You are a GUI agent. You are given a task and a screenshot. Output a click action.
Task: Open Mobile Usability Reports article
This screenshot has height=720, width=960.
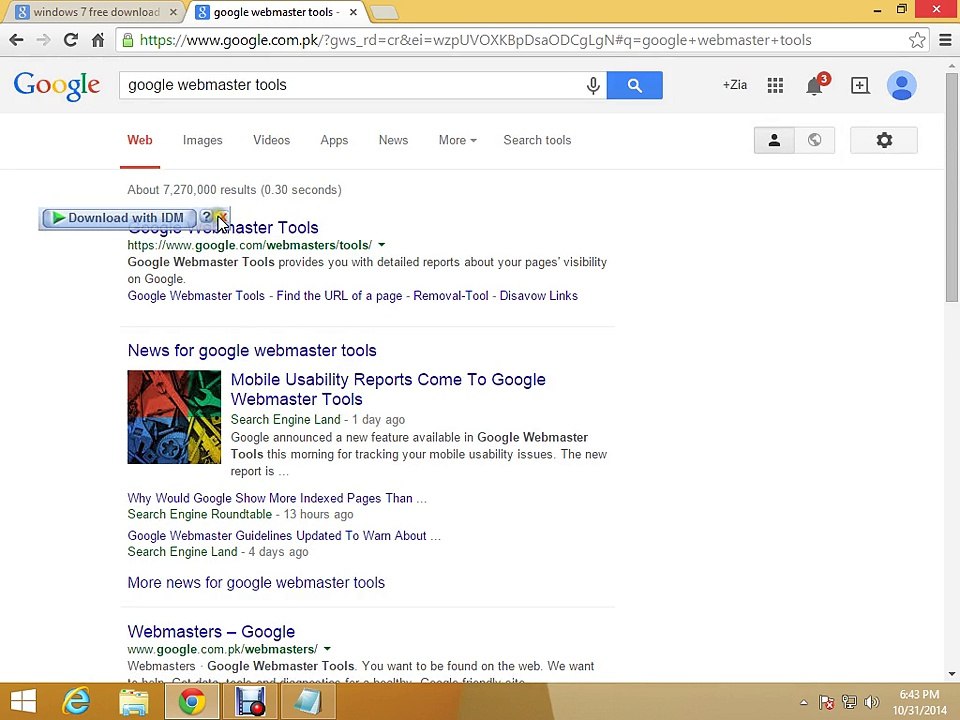[x=388, y=389]
